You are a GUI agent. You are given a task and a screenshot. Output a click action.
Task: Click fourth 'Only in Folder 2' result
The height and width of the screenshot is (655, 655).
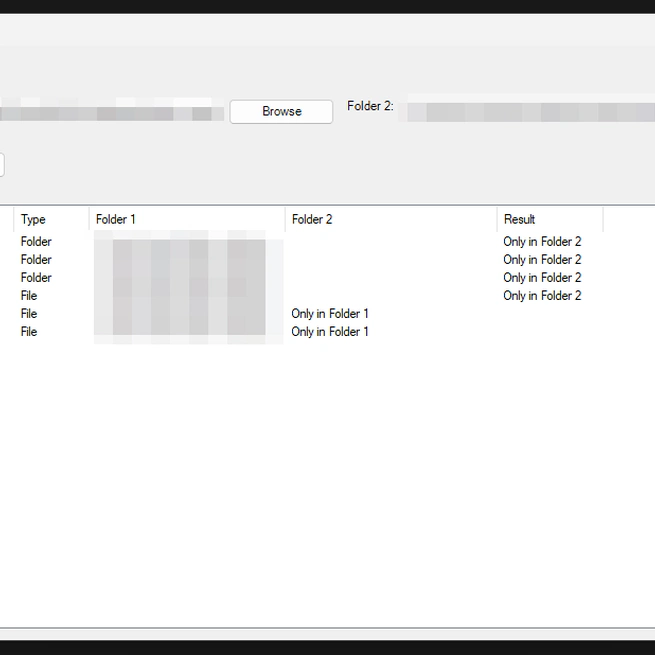[x=542, y=295]
